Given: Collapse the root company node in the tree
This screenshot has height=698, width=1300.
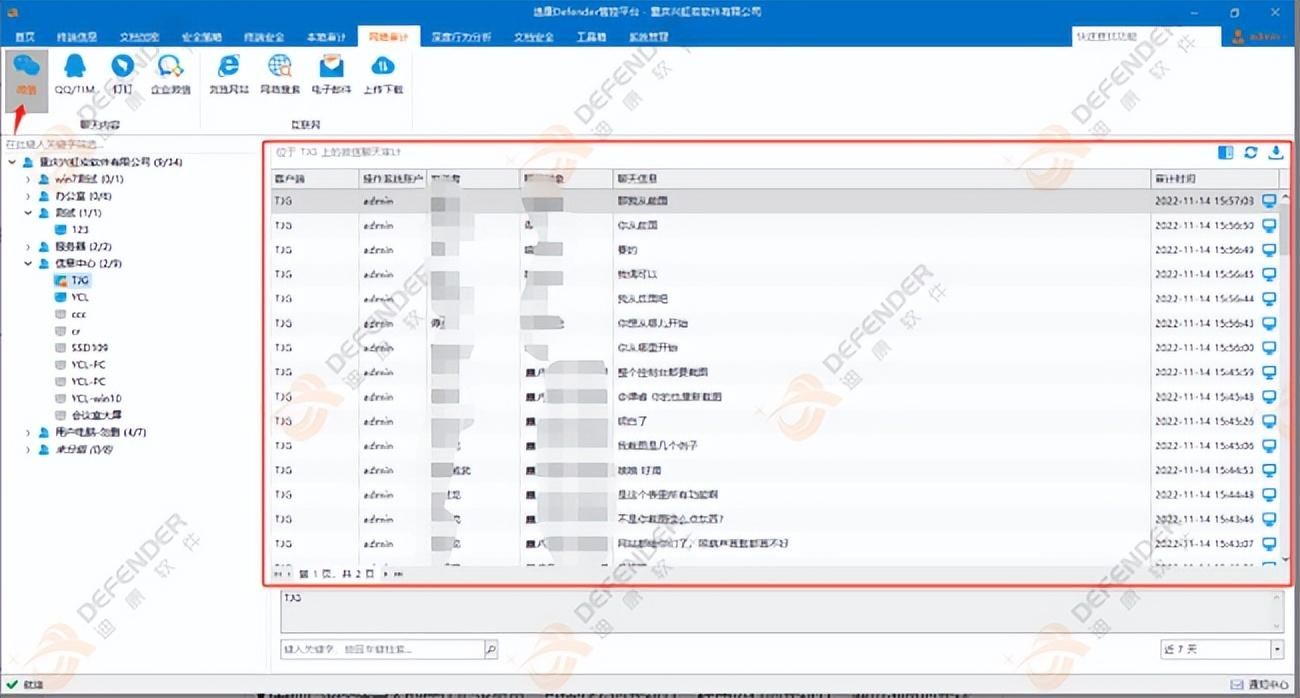Looking at the screenshot, I should (12, 162).
